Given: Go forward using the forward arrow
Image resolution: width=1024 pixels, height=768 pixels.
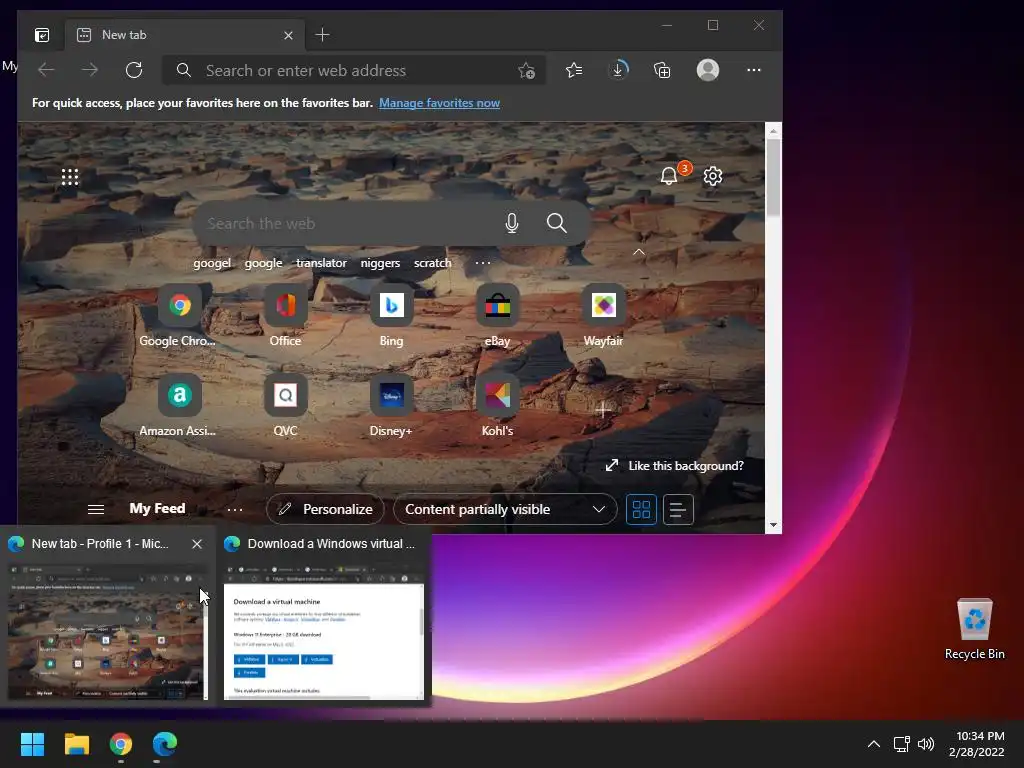Looking at the screenshot, I should click(x=90, y=70).
